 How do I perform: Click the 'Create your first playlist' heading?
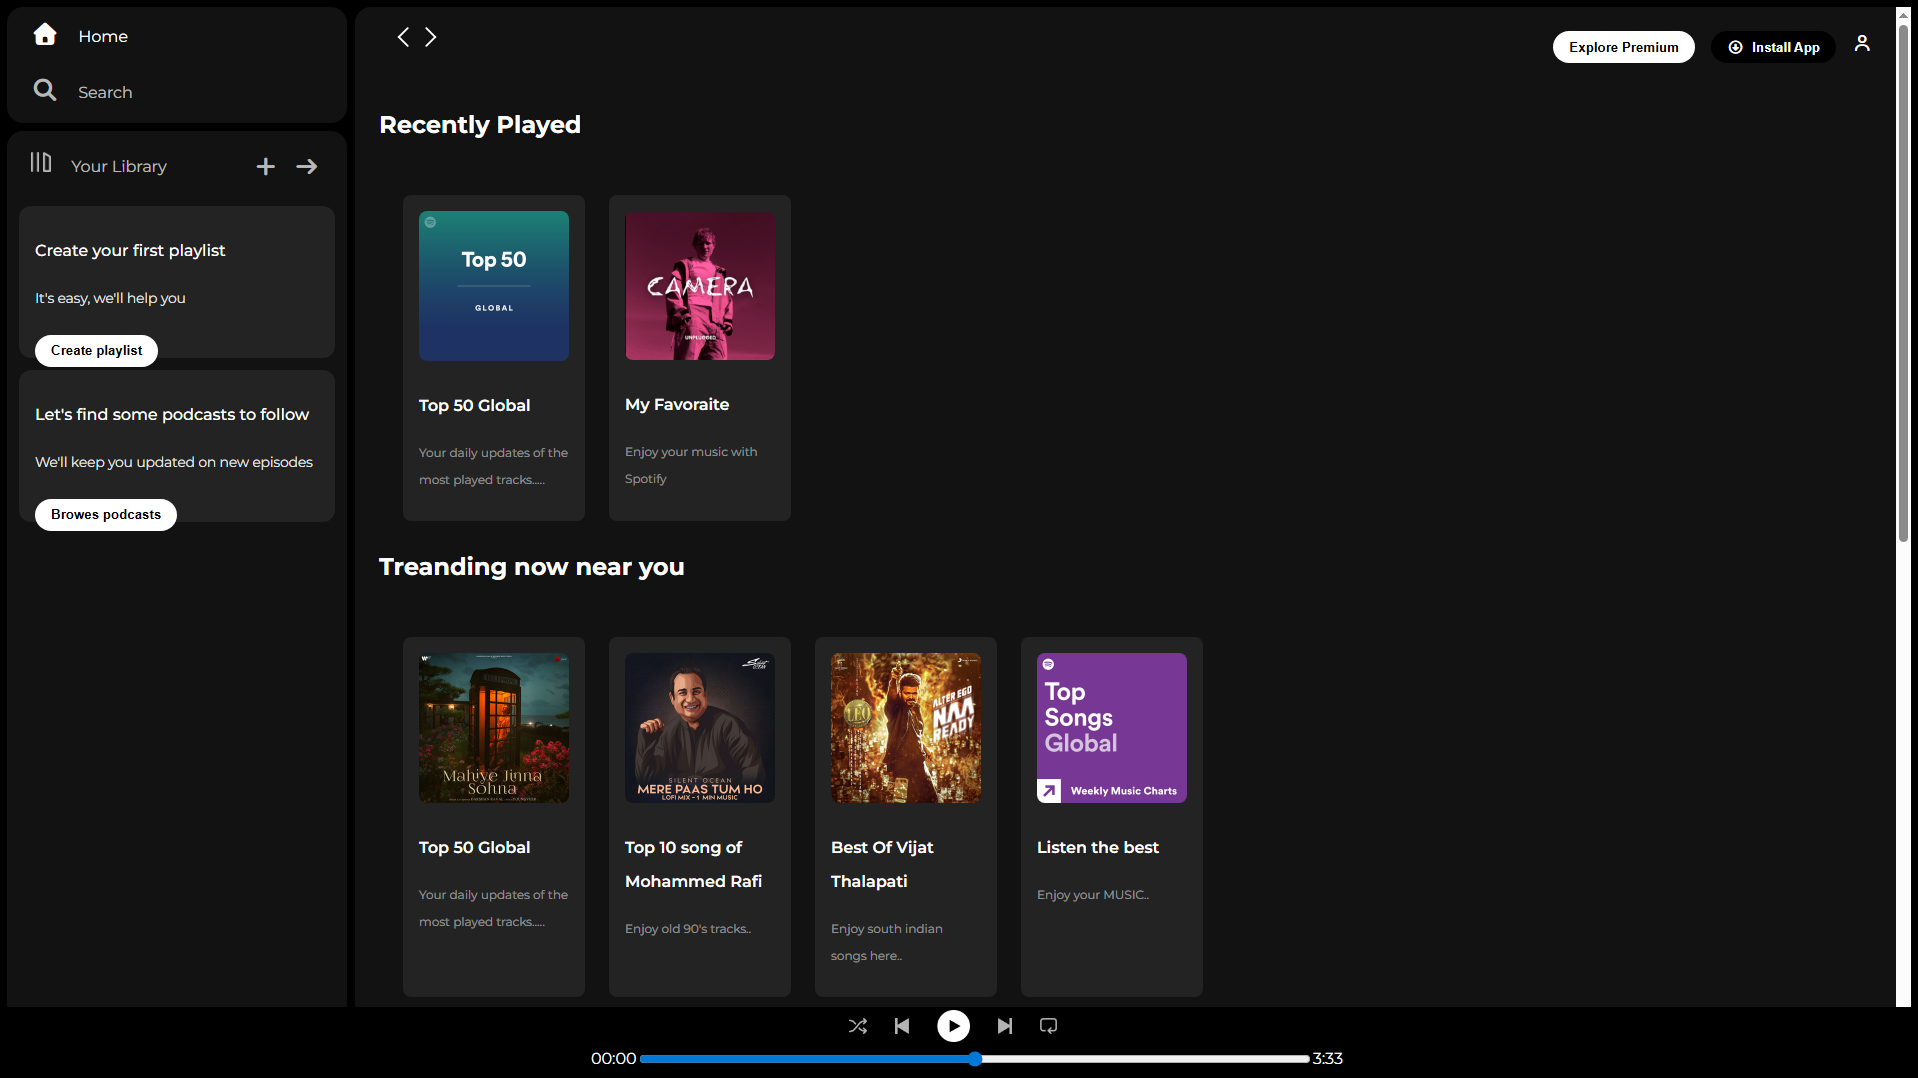pos(130,250)
